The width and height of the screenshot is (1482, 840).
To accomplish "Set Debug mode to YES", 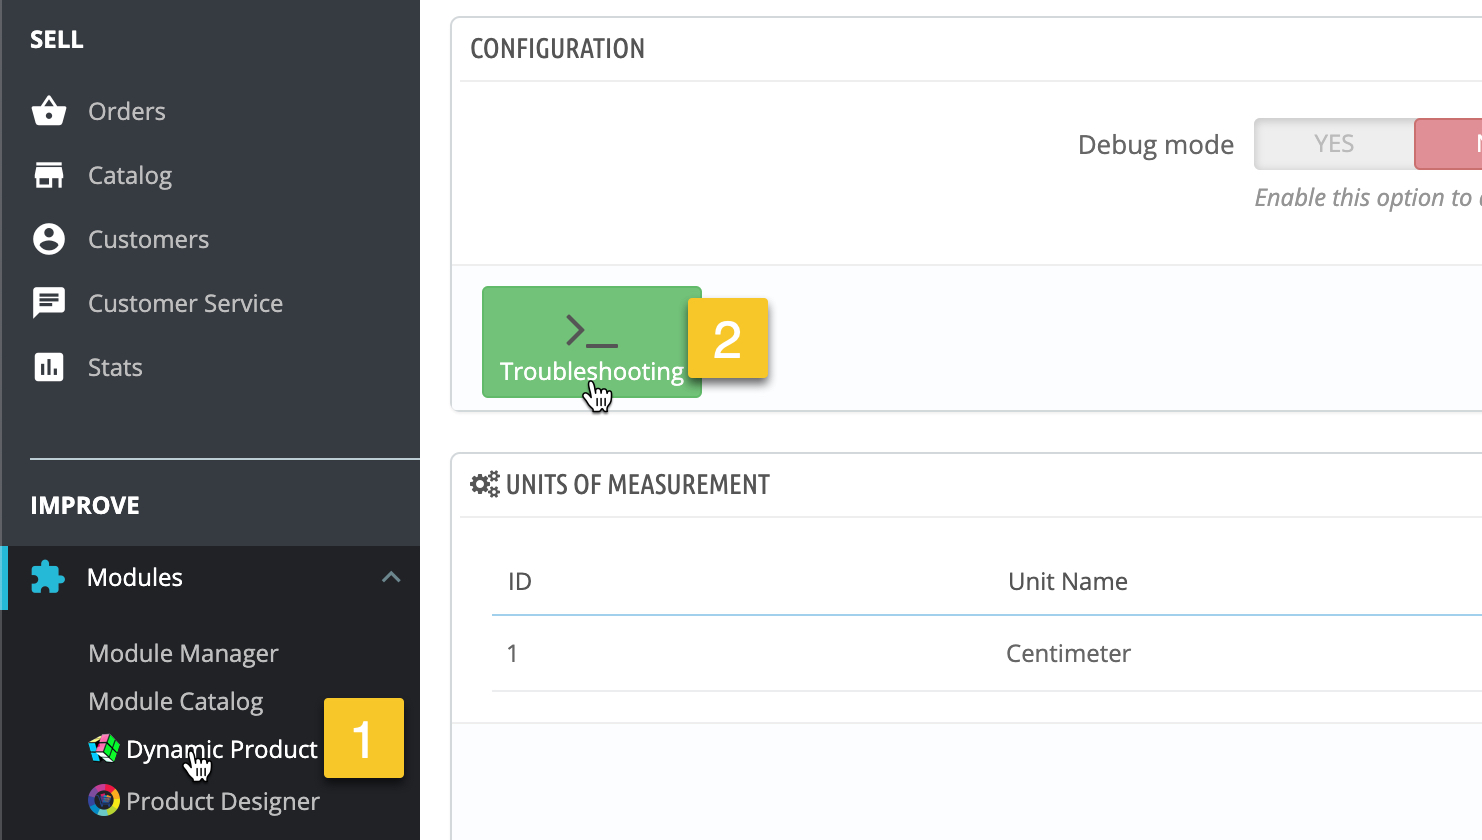I will pos(1333,144).
